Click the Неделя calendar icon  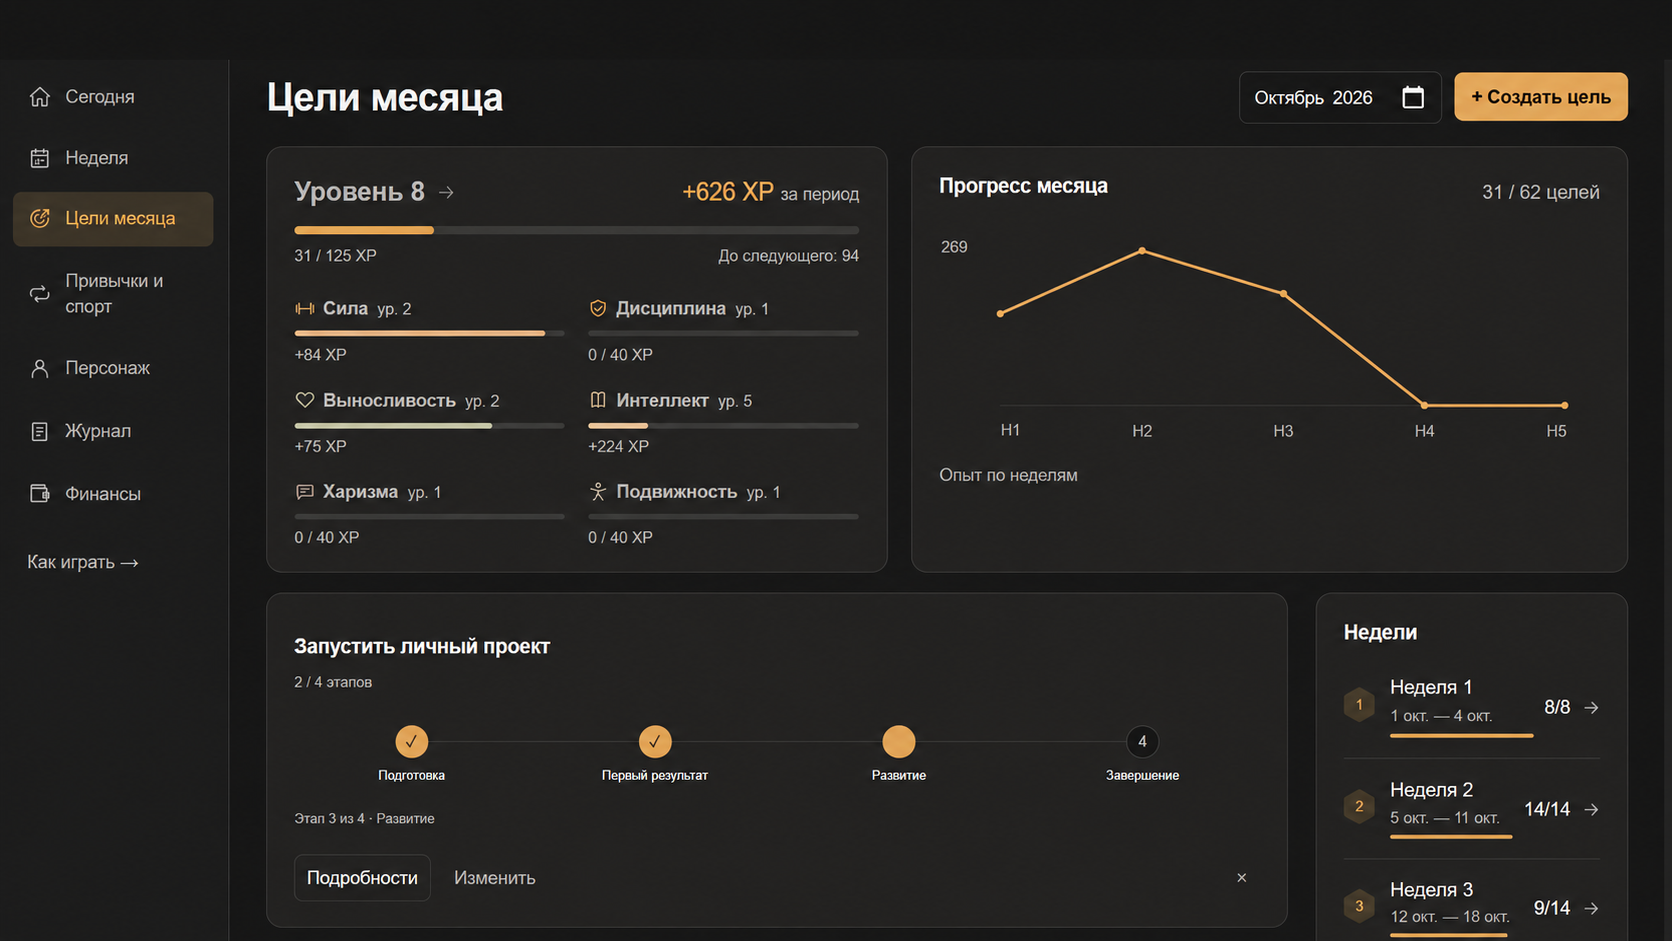coord(40,158)
